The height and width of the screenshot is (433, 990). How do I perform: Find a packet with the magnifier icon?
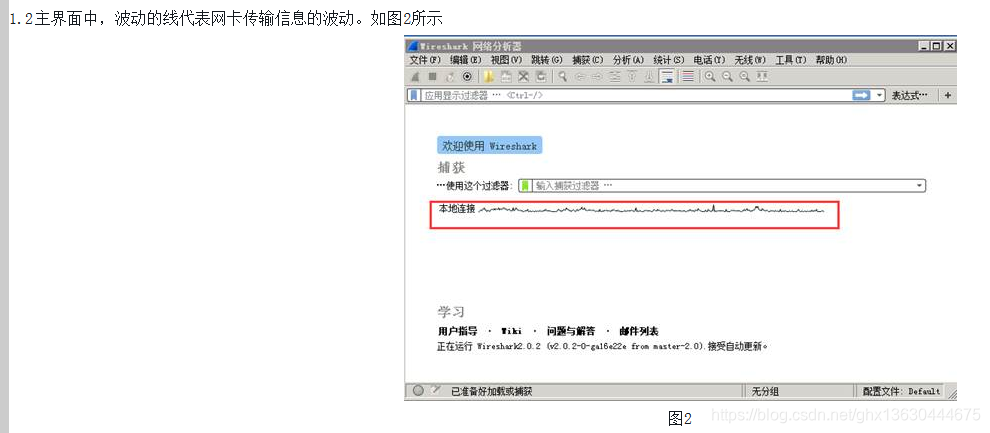tap(563, 76)
